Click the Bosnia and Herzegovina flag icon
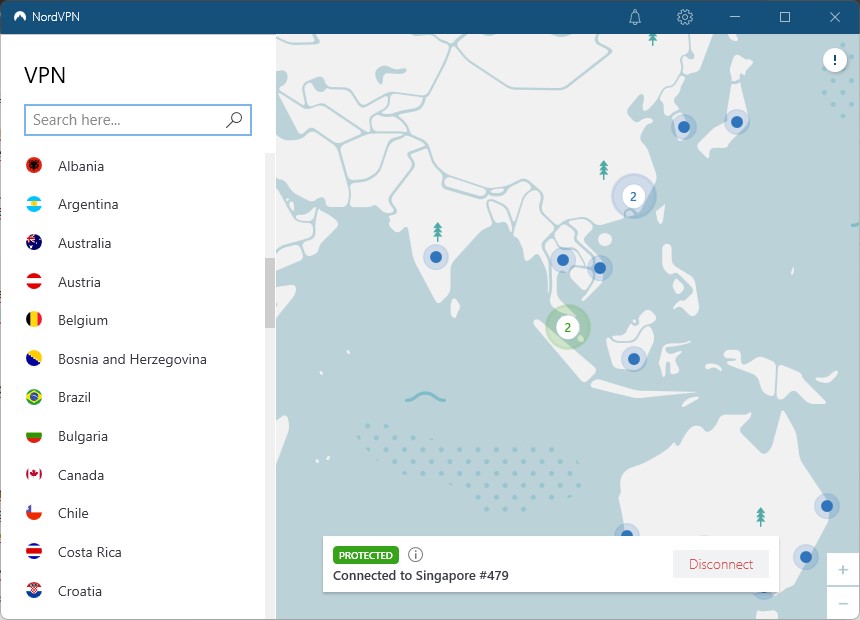The image size is (860, 620). pos(34,358)
